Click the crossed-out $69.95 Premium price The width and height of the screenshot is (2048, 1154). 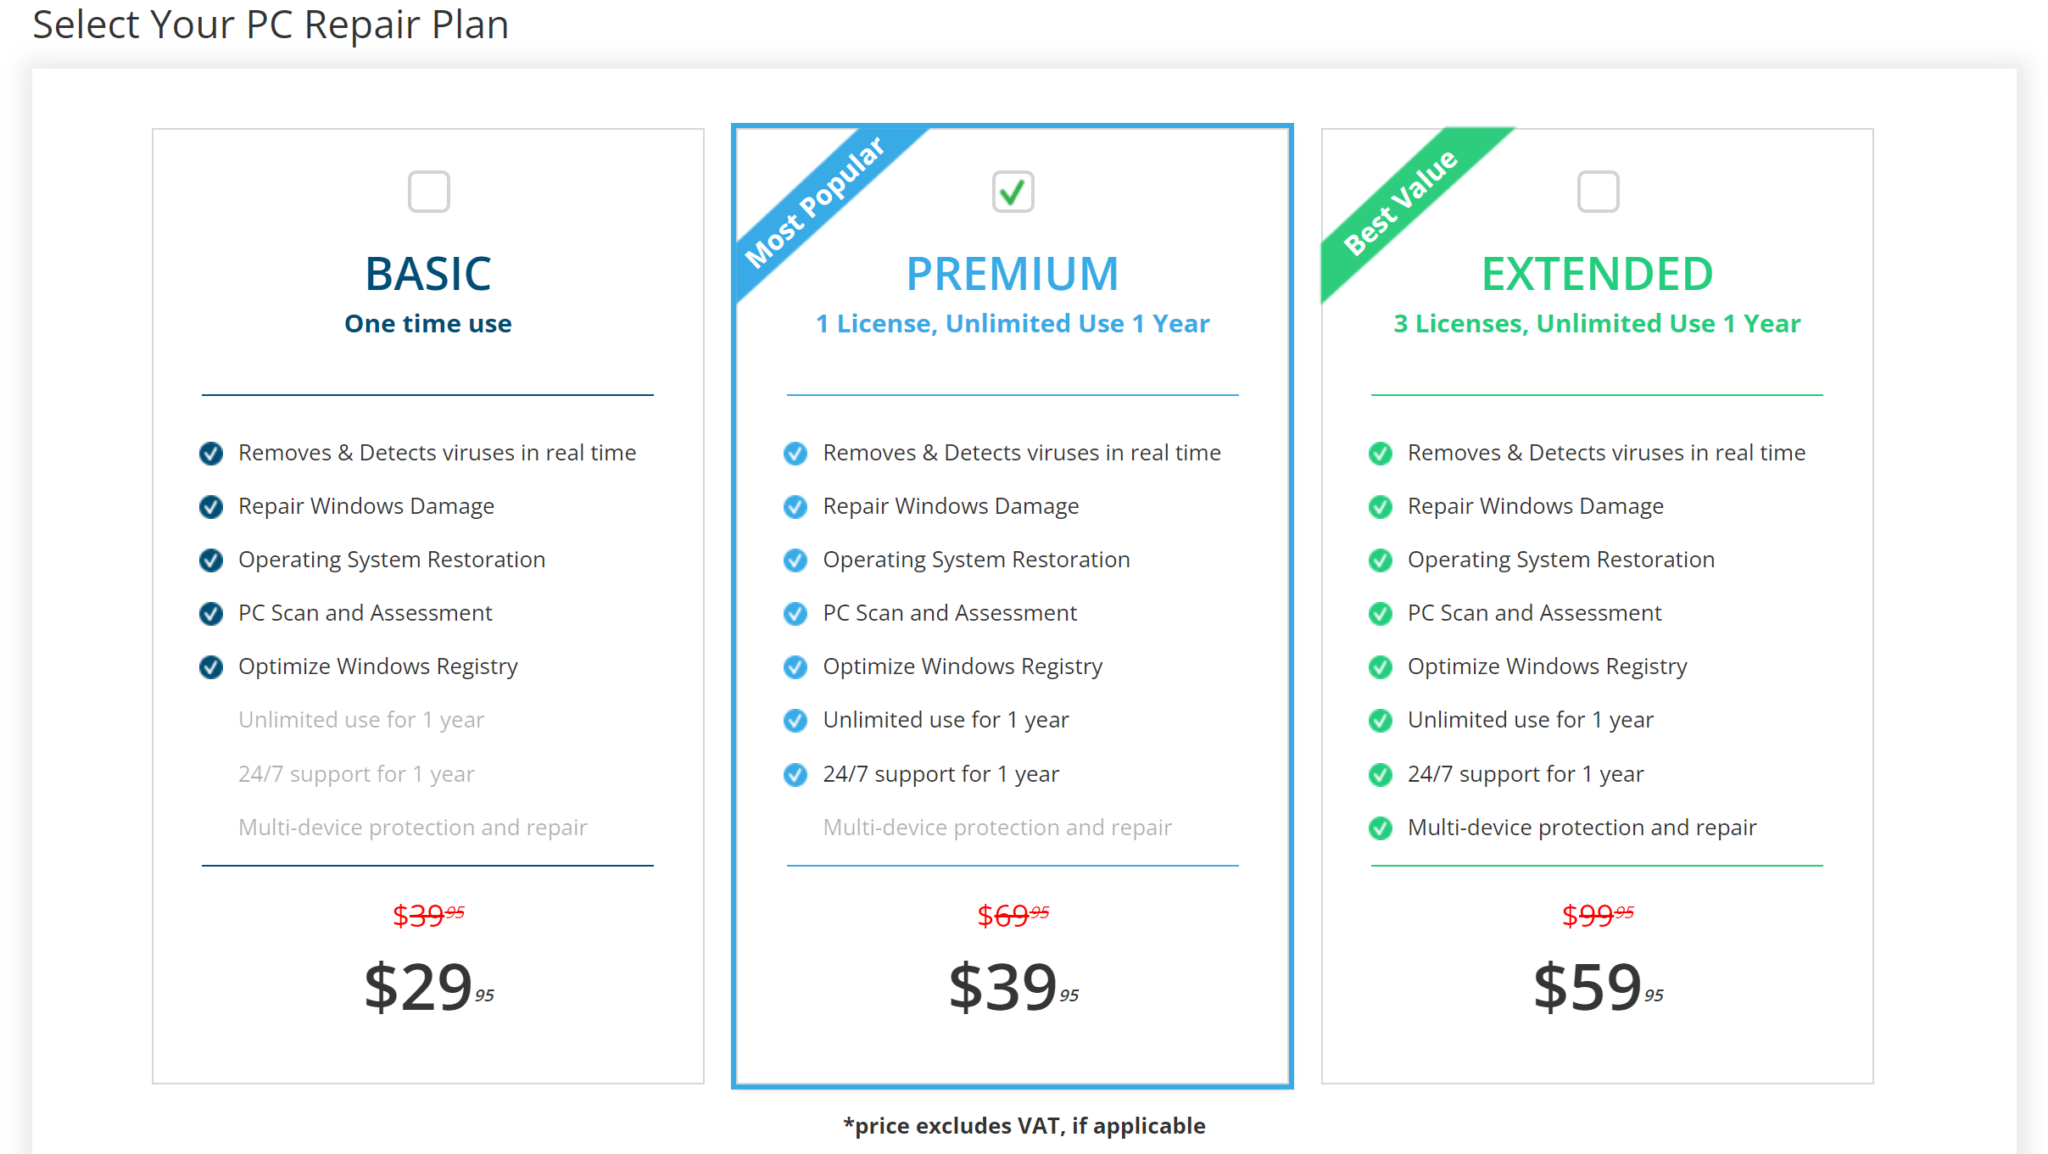[x=1012, y=915]
